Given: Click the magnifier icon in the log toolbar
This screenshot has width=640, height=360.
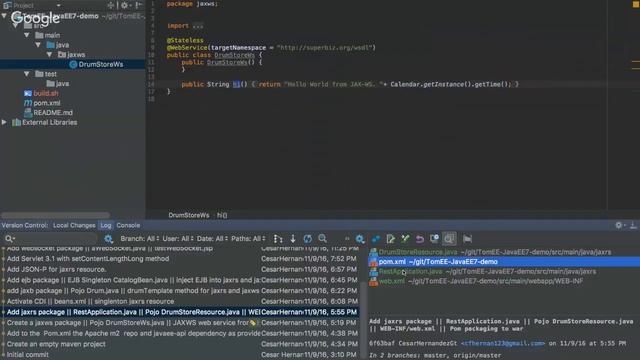Looking at the screenshot, I should pos(322,238).
